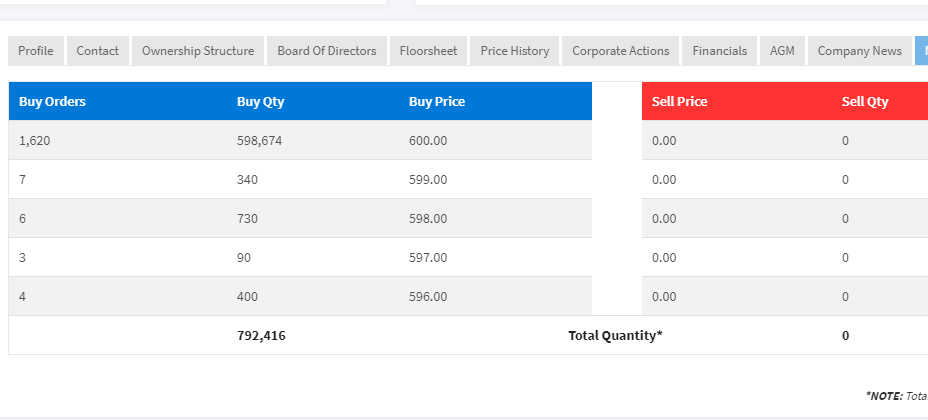This screenshot has height=420, width=928.
Task: Select buy quantity 400
Action: (x=247, y=296)
